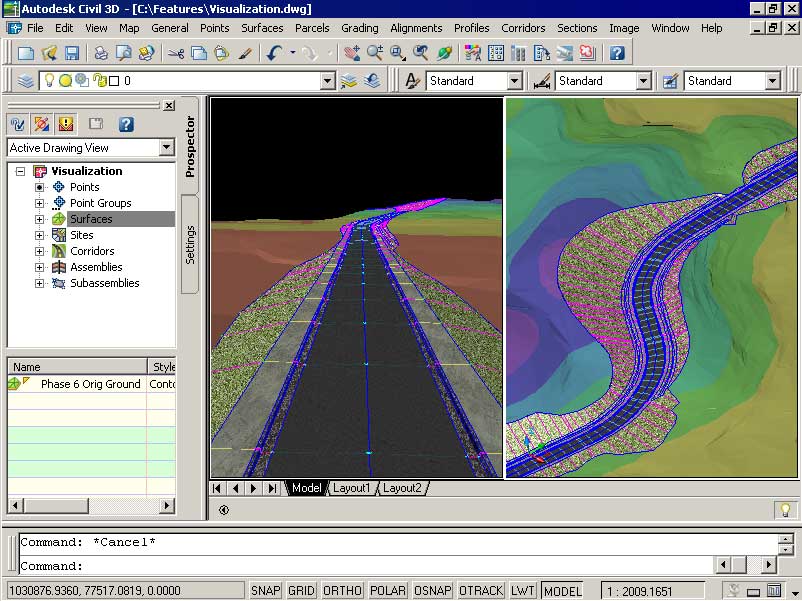
Task: Toggle ORTHO mode in status bar
Action: (343, 591)
